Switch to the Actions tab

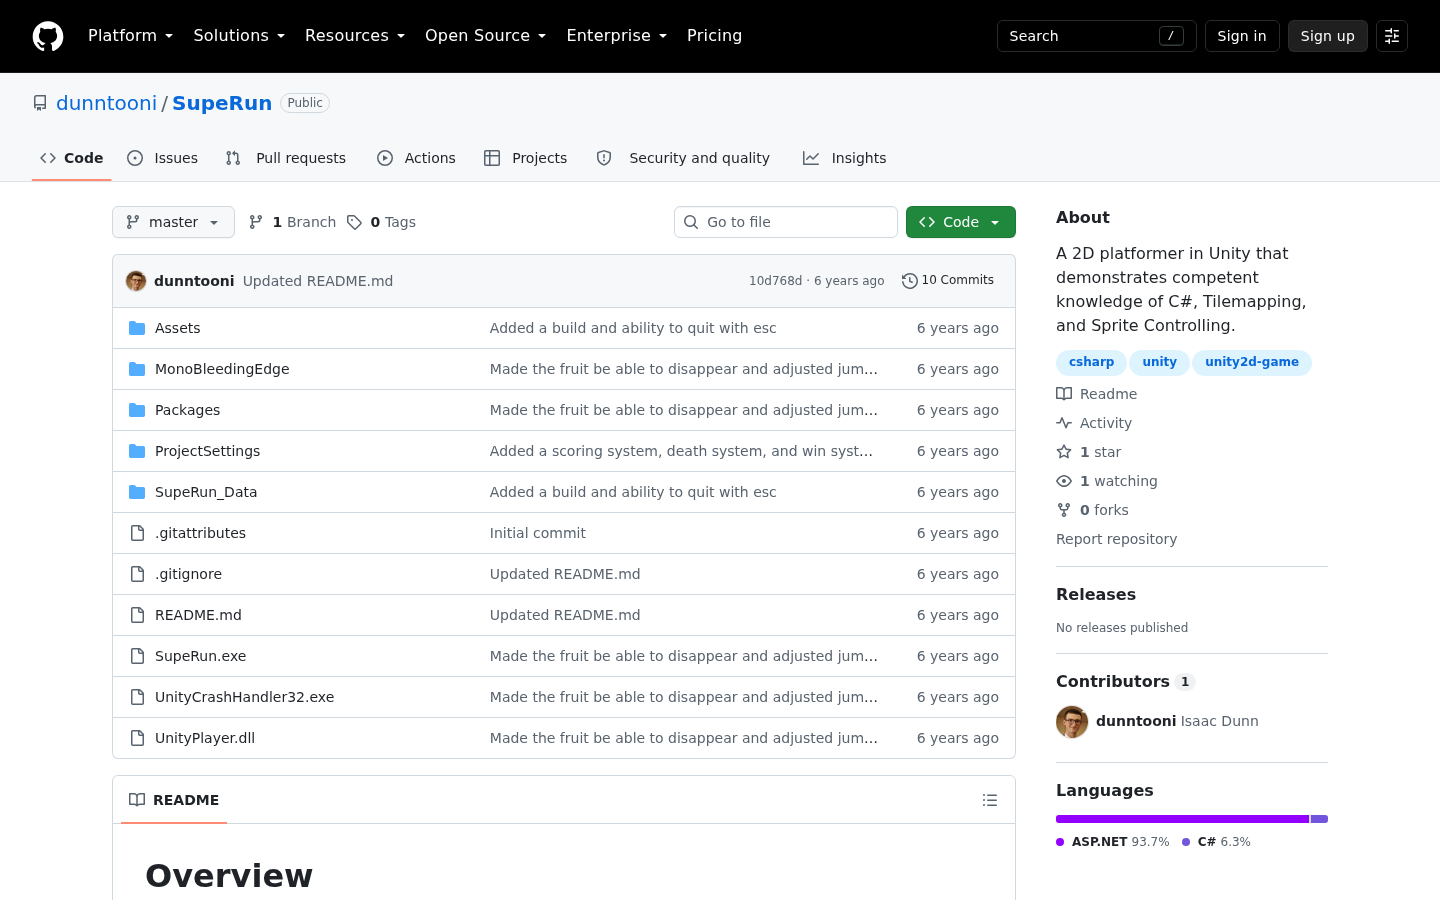tap(416, 158)
